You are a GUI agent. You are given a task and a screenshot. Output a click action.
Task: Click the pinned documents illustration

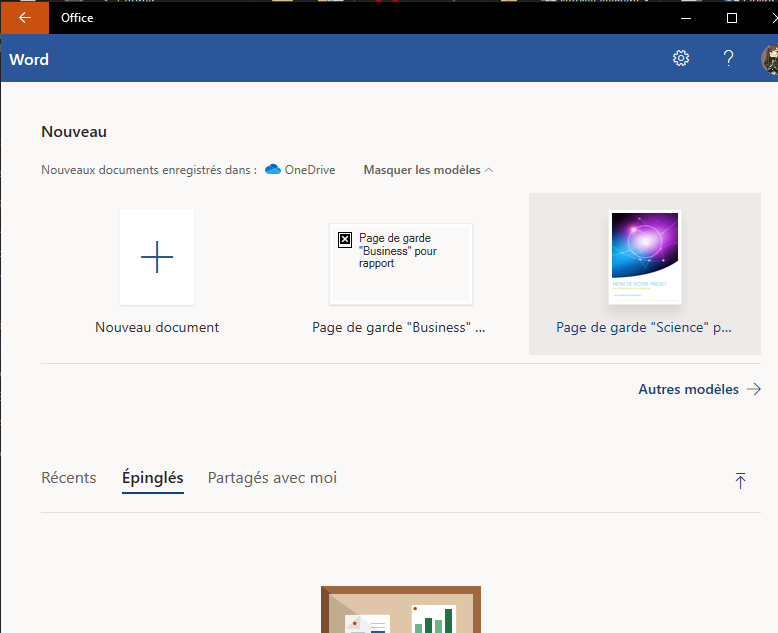[x=401, y=609]
